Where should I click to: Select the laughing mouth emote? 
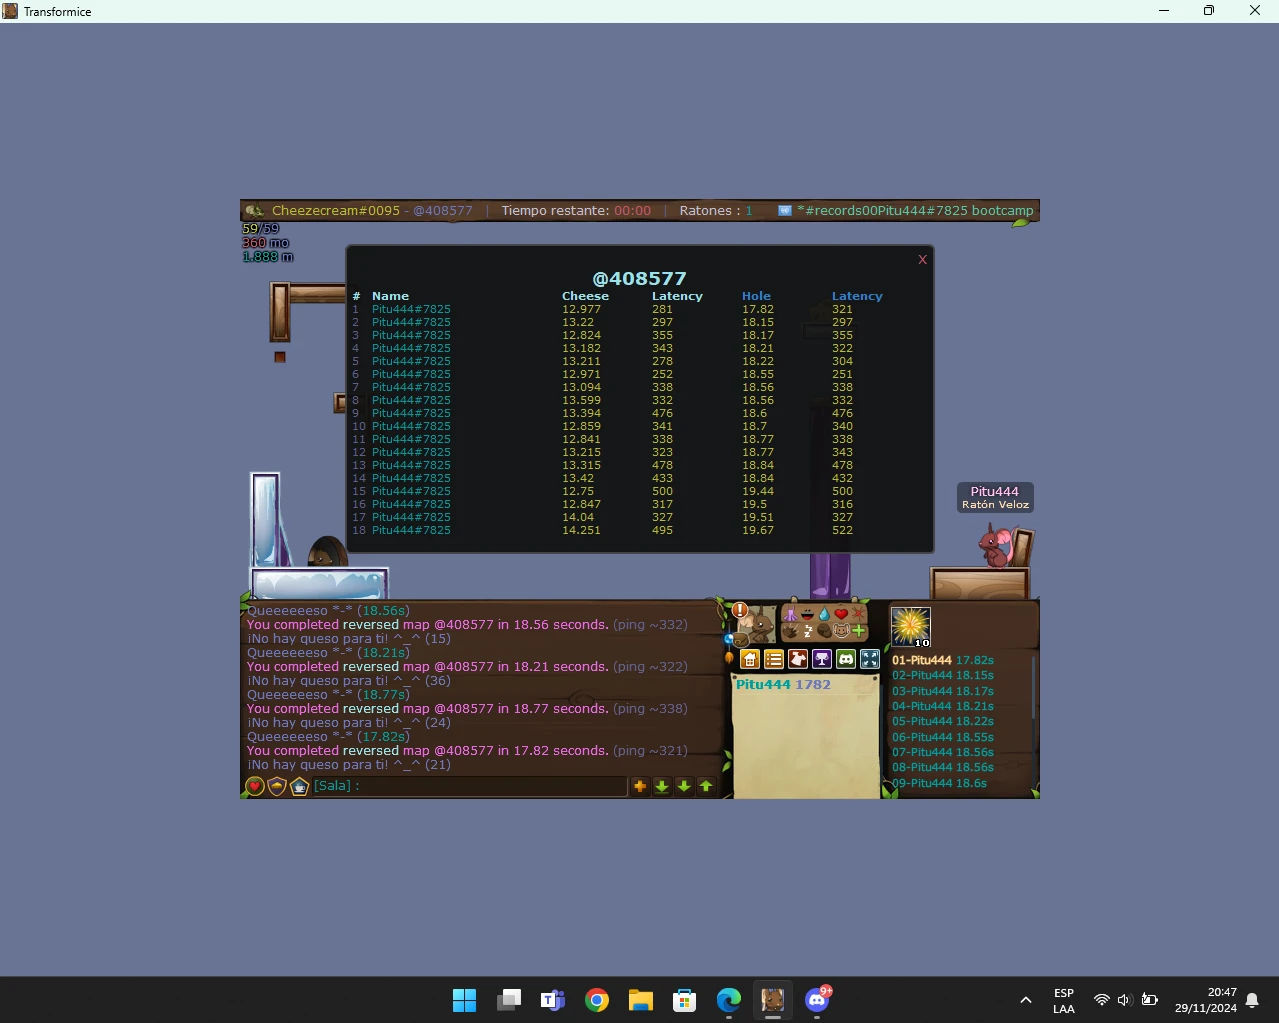pyautogui.click(x=807, y=614)
